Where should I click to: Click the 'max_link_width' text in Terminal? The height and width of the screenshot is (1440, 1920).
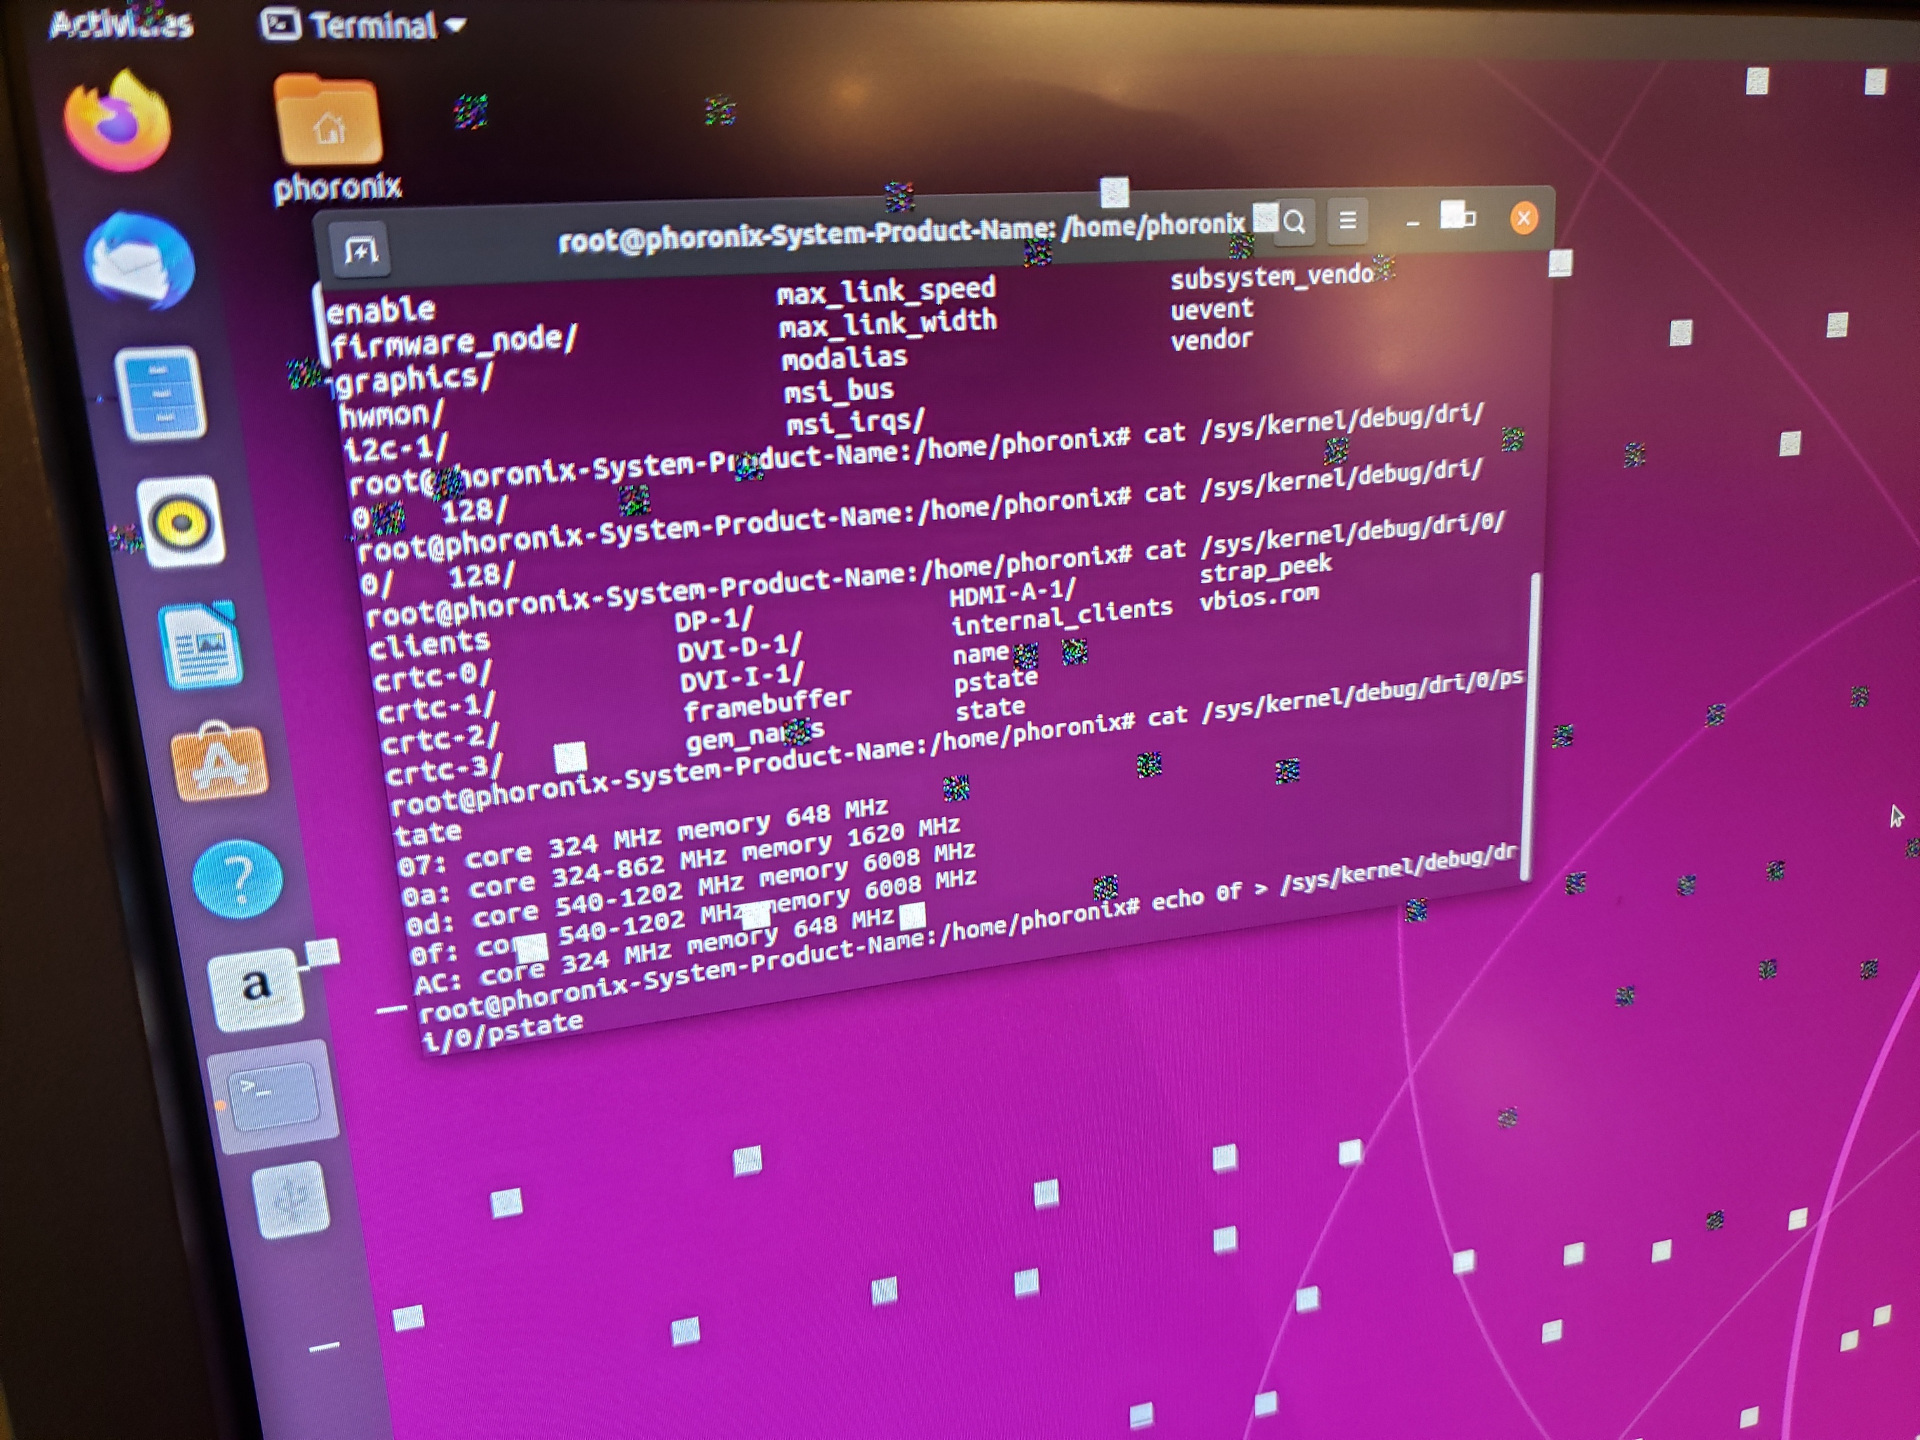click(x=888, y=323)
